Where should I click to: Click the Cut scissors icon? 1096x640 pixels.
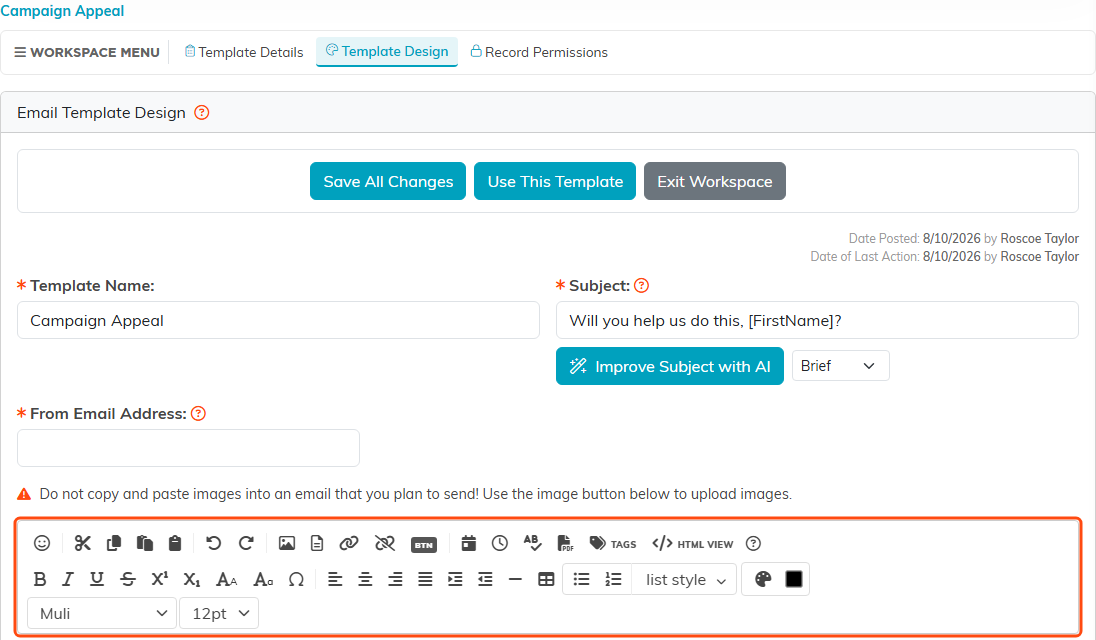pyautogui.click(x=82, y=544)
